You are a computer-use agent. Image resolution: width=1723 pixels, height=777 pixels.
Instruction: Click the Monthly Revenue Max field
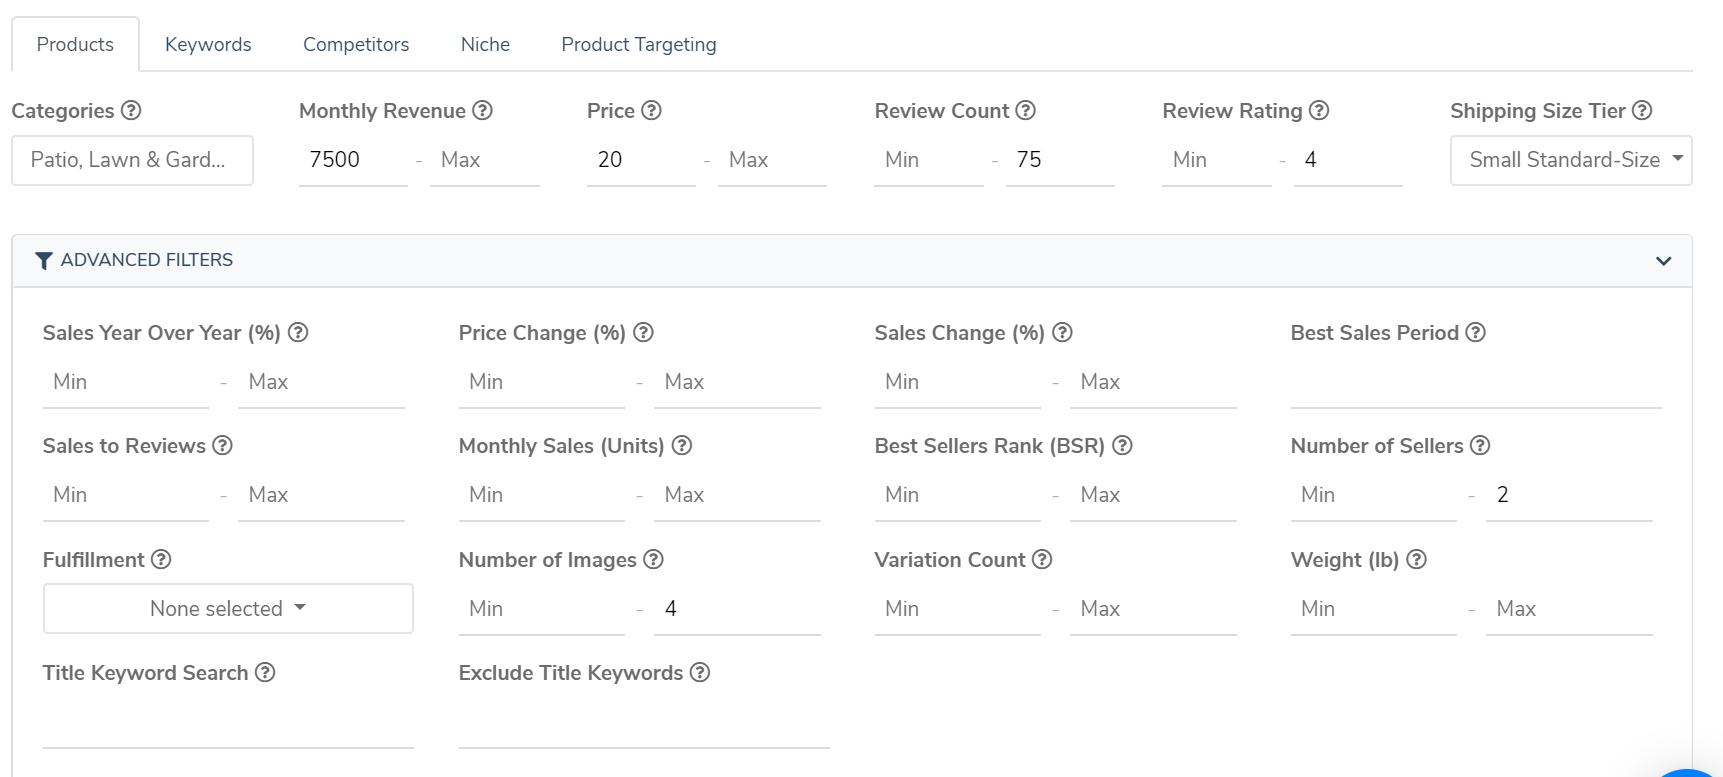coord(484,160)
